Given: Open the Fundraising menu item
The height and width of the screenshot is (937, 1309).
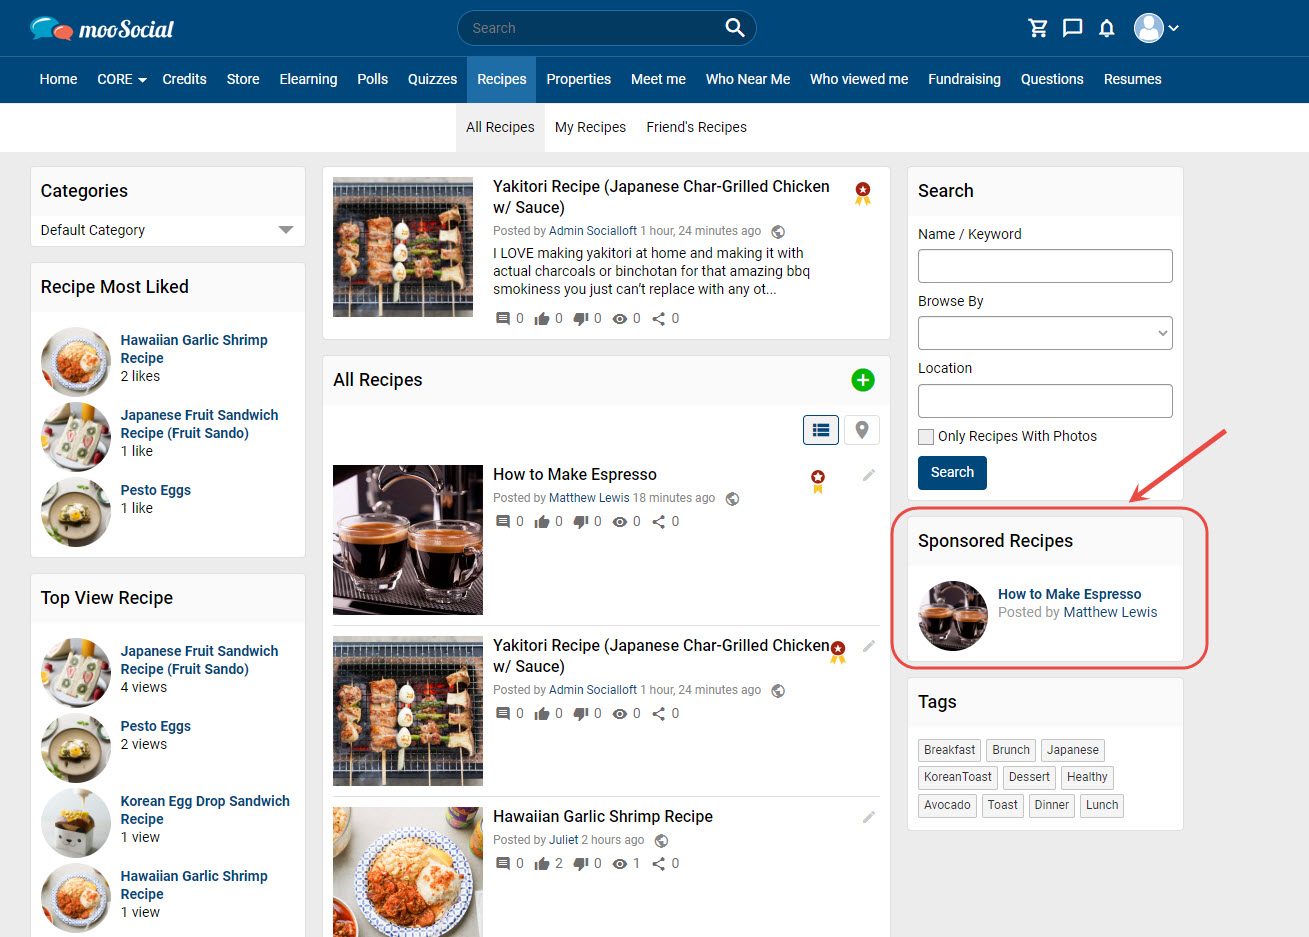Looking at the screenshot, I should click(x=964, y=79).
